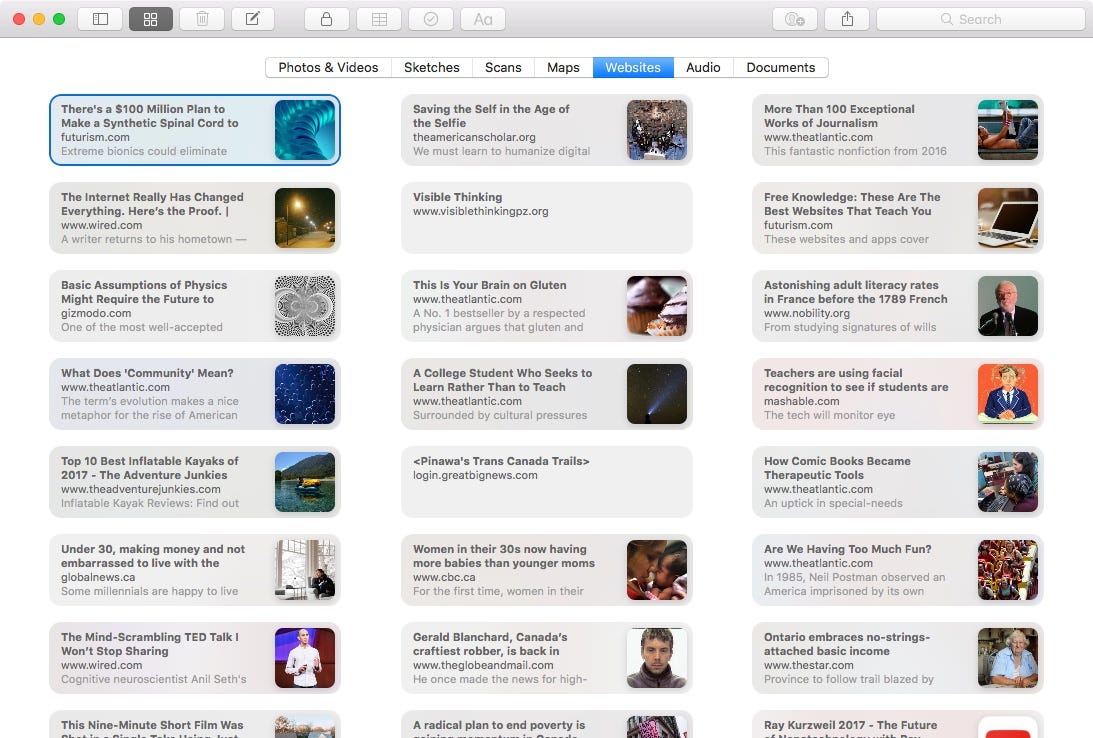Switch to the Documents tab
1093x738 pixels.
tap(781, 68)
